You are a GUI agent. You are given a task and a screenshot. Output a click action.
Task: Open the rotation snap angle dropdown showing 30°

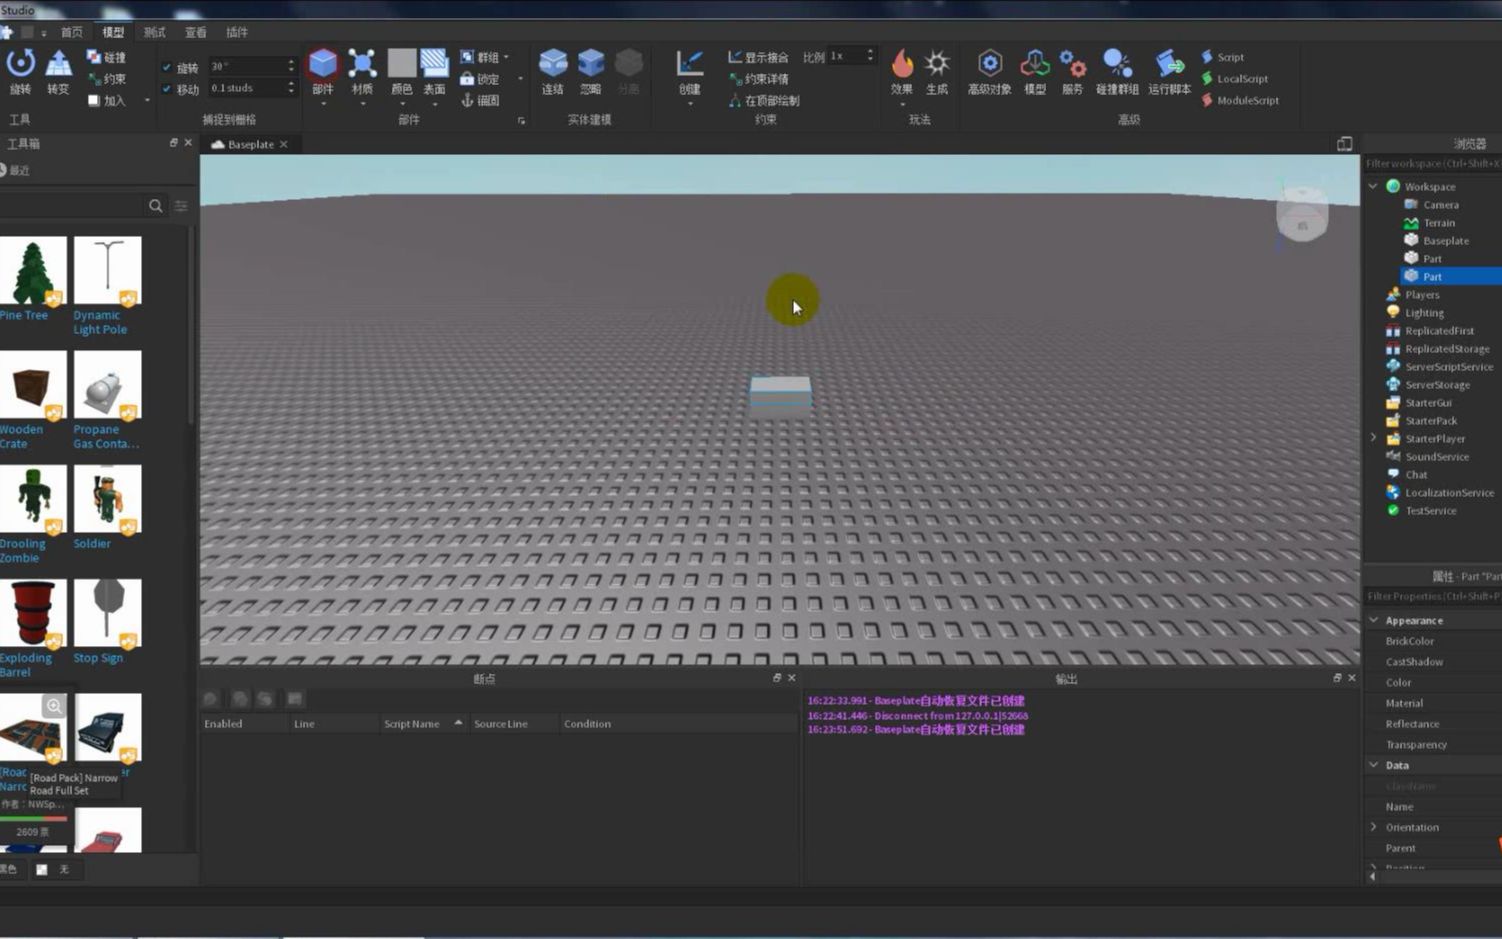(x=288, y=66)
